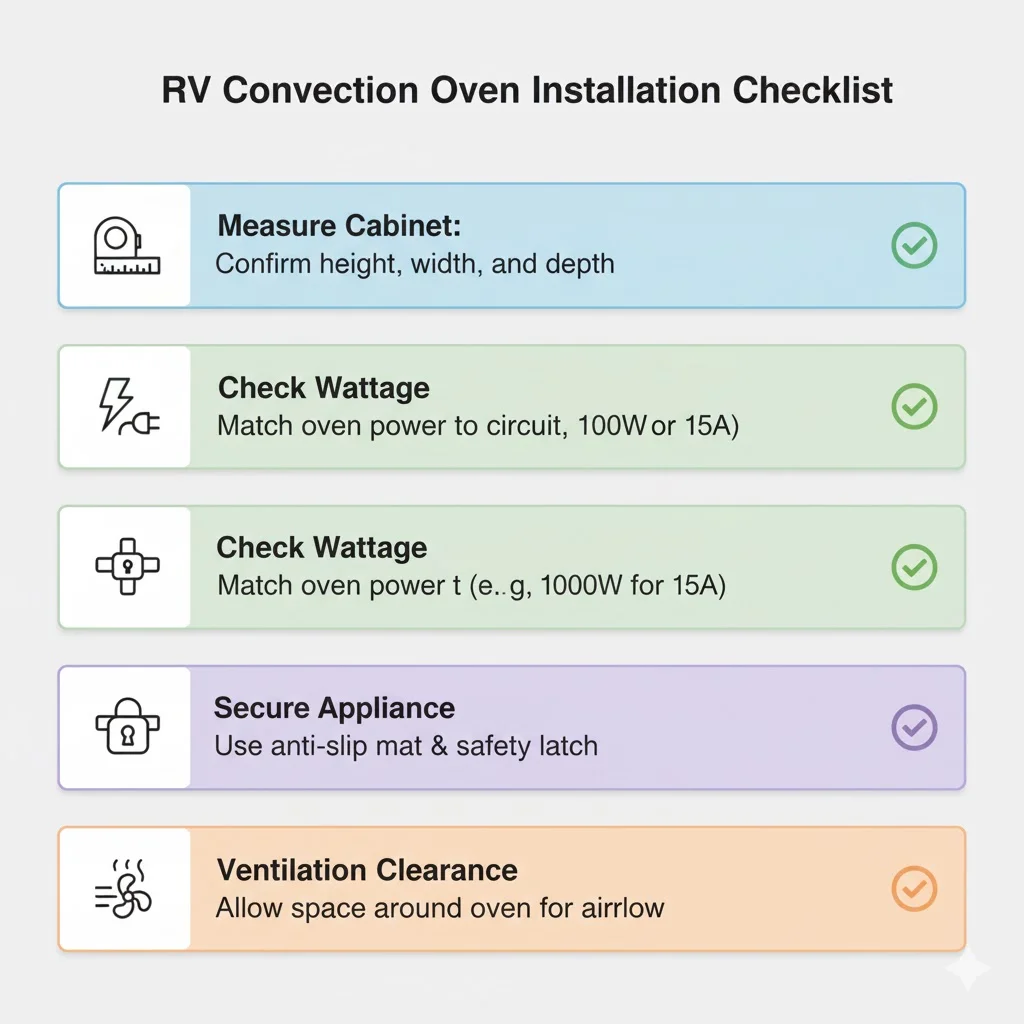Click the 'RV Convection Oven Installation Checklist' heading
The image size is (1024, 1024).
(527, 90)
